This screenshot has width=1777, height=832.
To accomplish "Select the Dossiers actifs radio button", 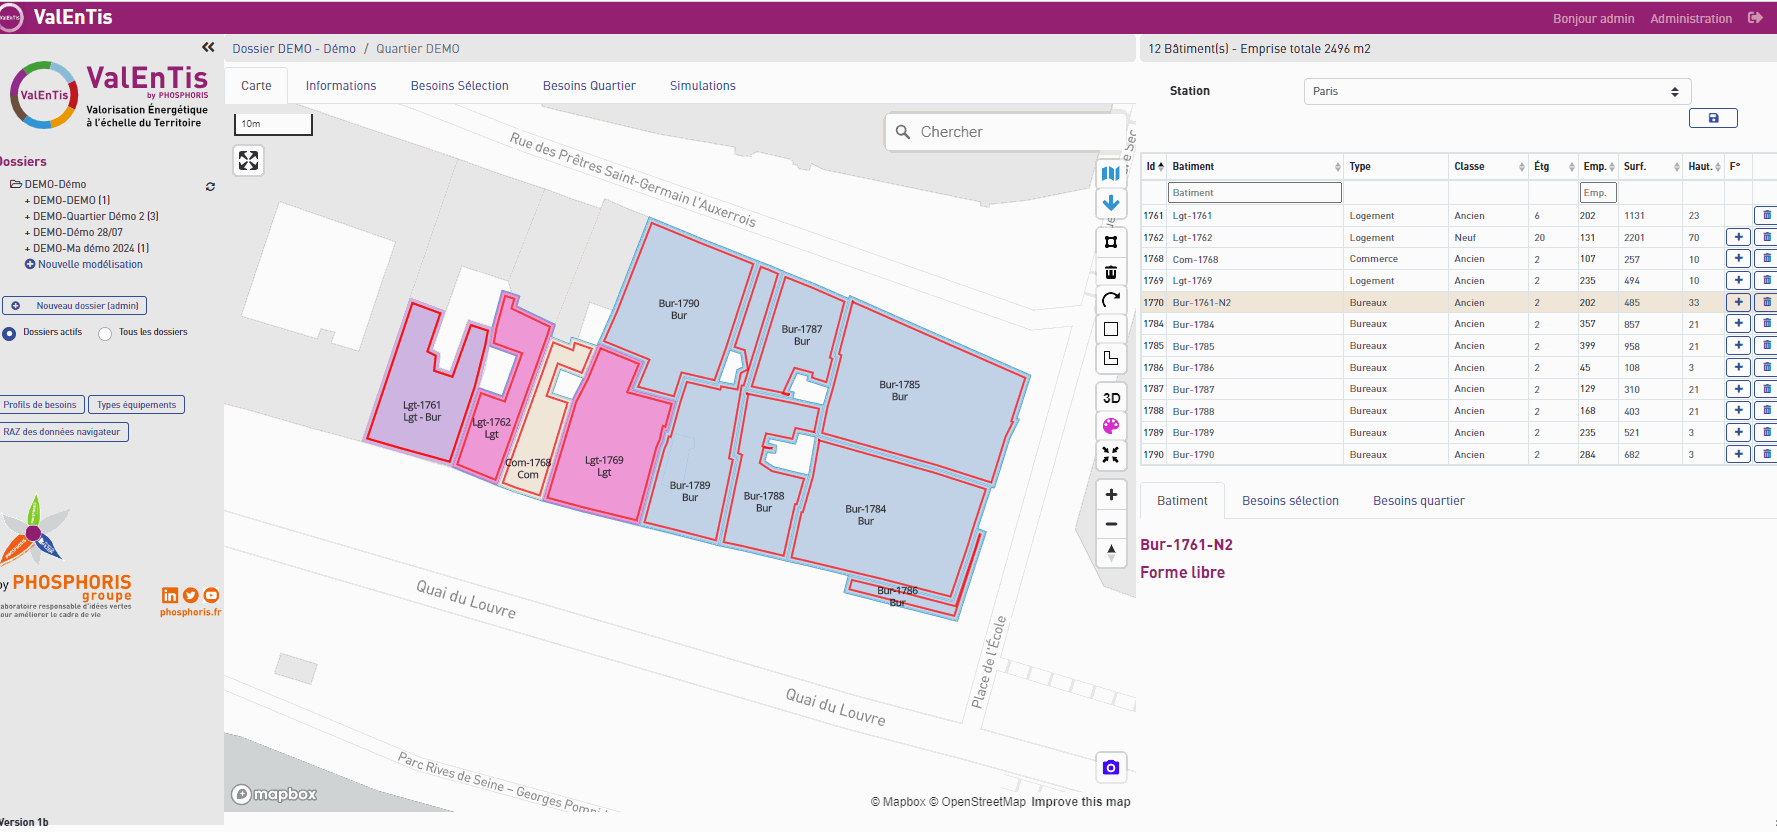I will click(9, 333).
